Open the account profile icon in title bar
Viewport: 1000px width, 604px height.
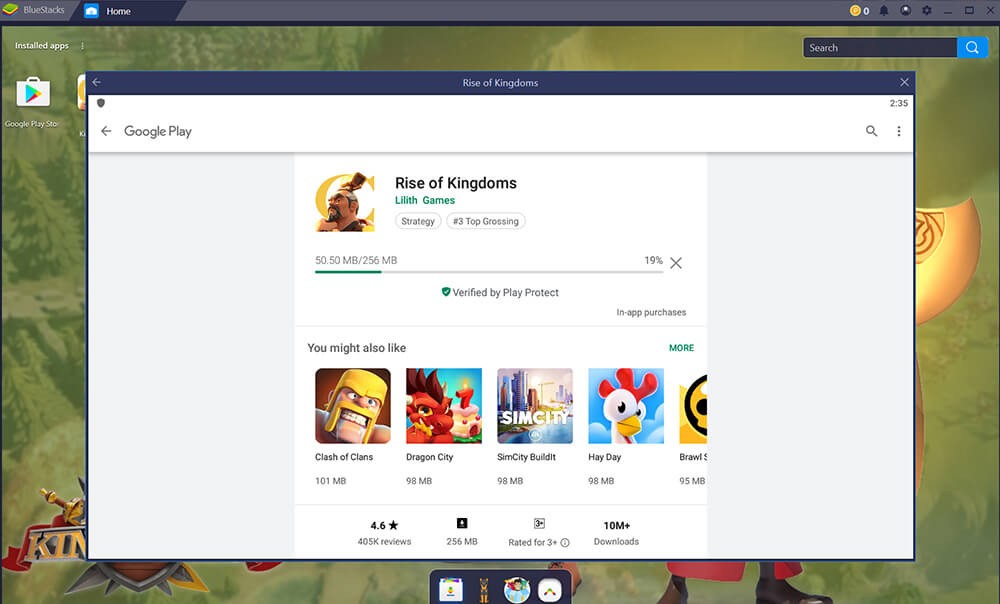click(x=905, y=11)
